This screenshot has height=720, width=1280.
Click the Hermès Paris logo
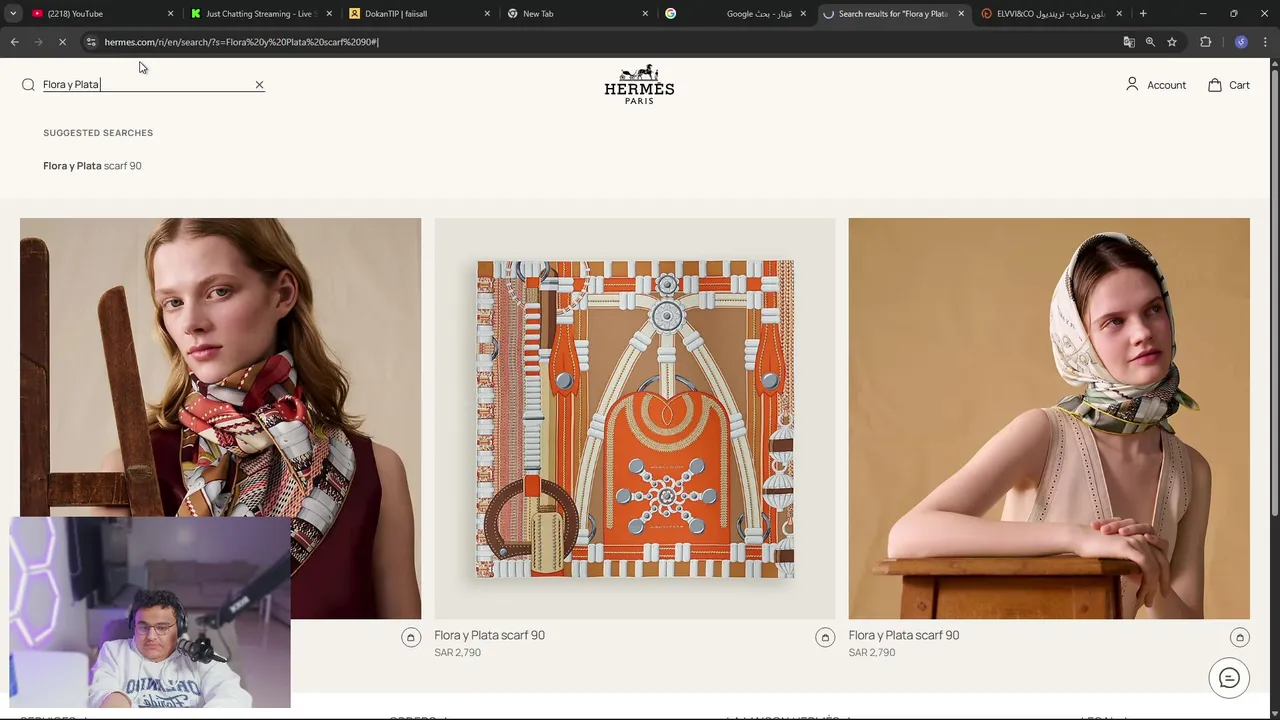click(x=639, y=85)
